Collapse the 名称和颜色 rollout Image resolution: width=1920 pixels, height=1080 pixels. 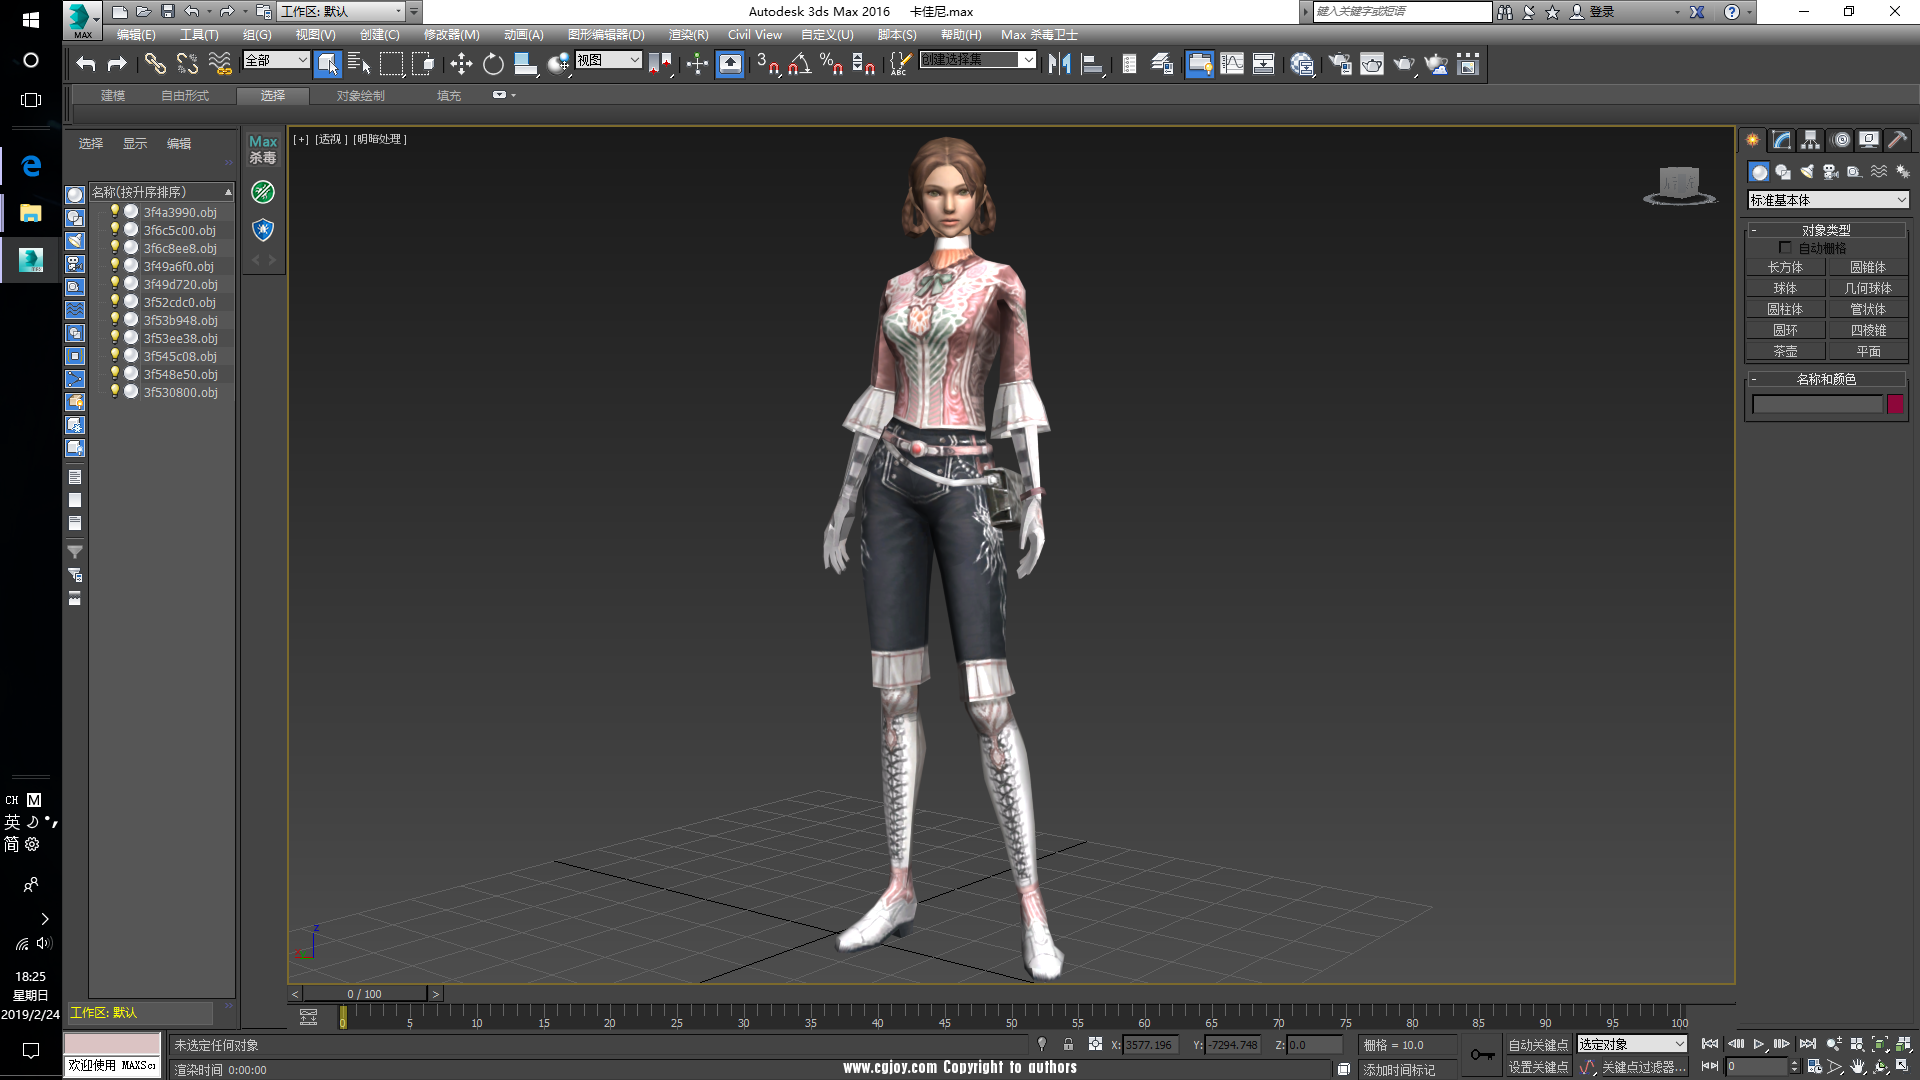(1826, 379)
